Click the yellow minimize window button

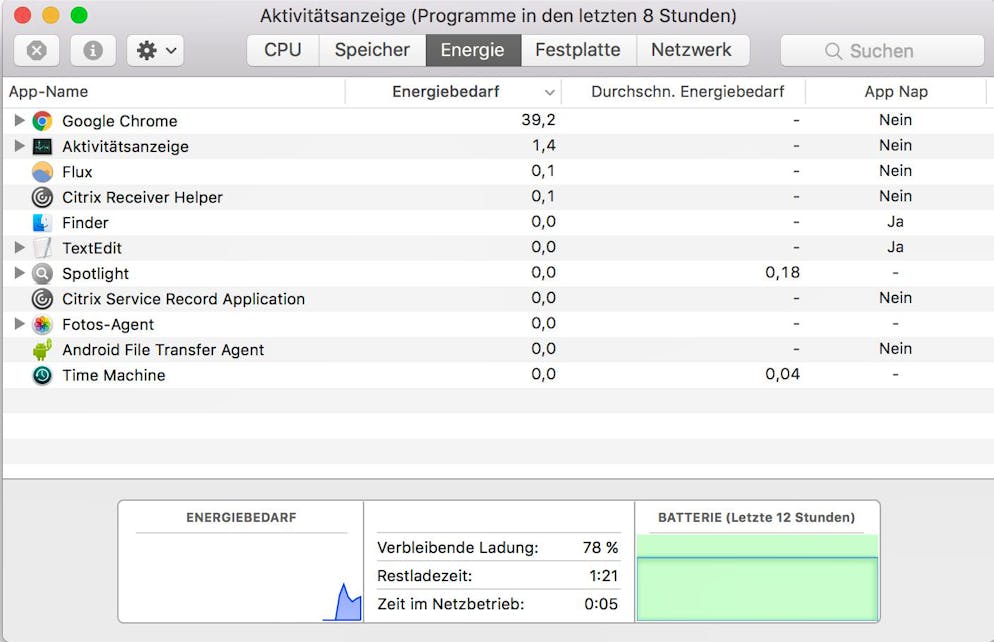51,15
